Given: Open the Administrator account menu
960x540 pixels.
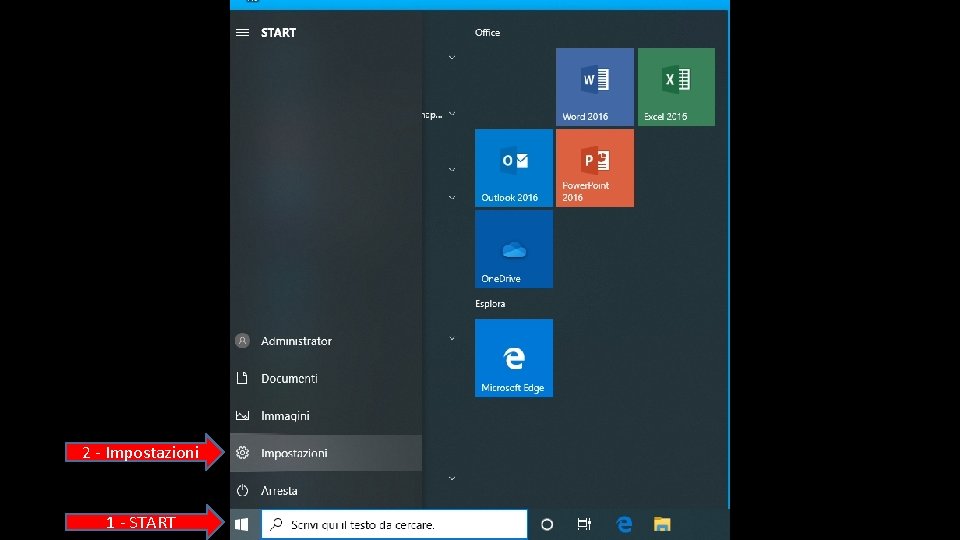Looking at the screenshot, I should (326, 341).
